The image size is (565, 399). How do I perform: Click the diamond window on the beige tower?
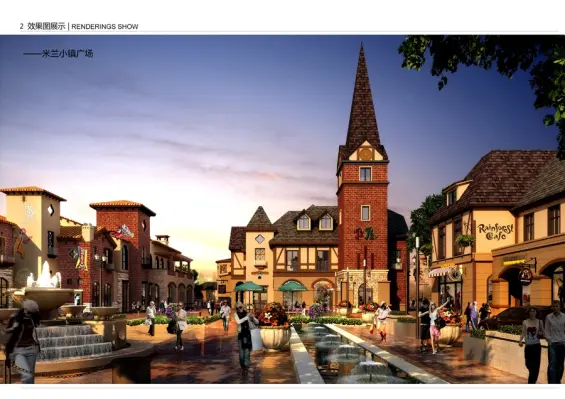[x=51, y=210]
